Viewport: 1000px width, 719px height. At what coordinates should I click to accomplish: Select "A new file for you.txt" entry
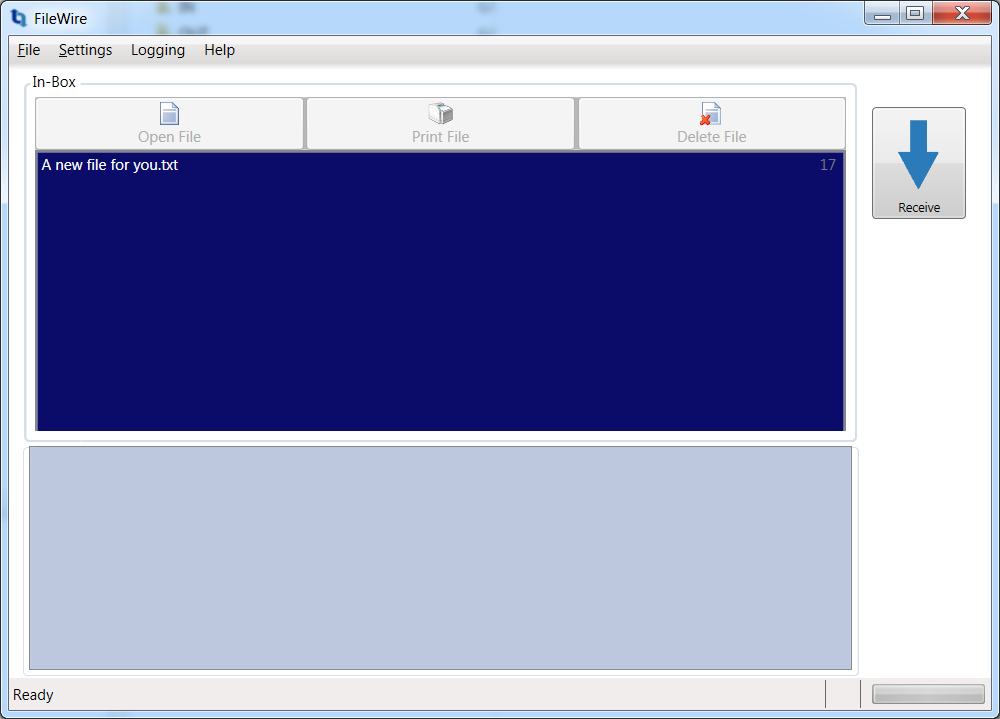[441, 165]
